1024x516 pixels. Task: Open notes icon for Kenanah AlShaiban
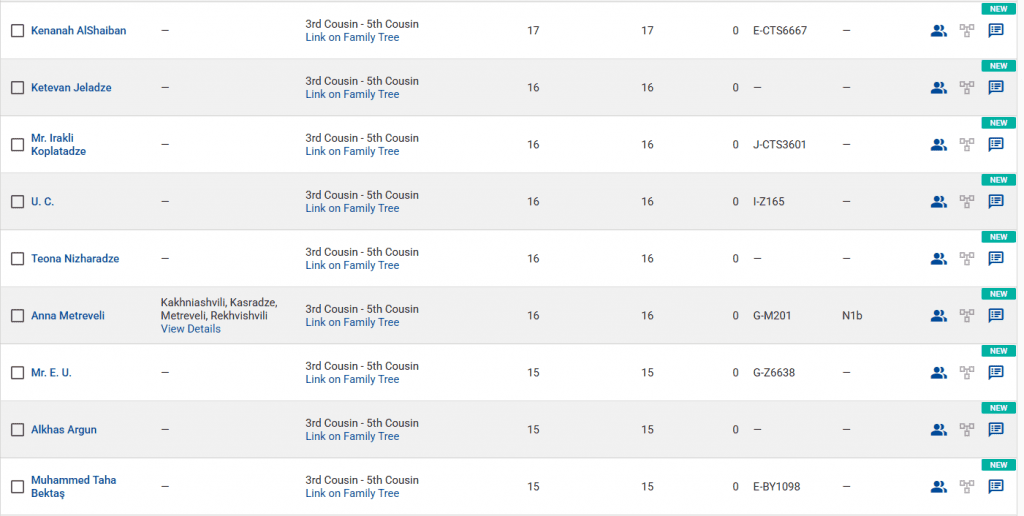coord(996,31)
